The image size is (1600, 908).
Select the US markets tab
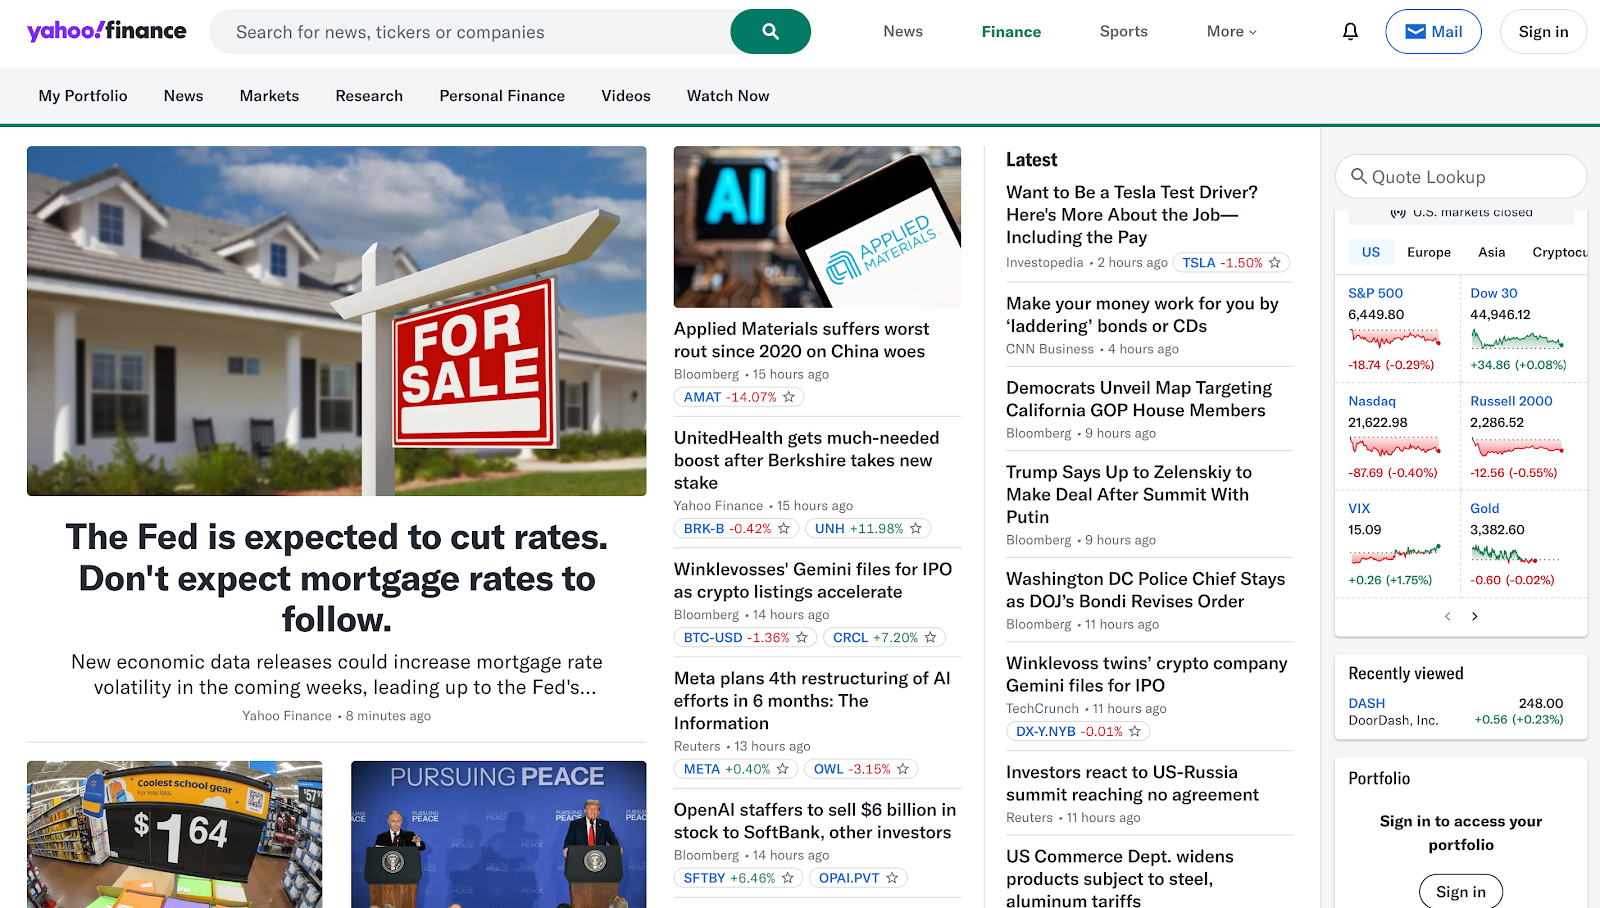pyautogui.click(x=1371, y=252)
